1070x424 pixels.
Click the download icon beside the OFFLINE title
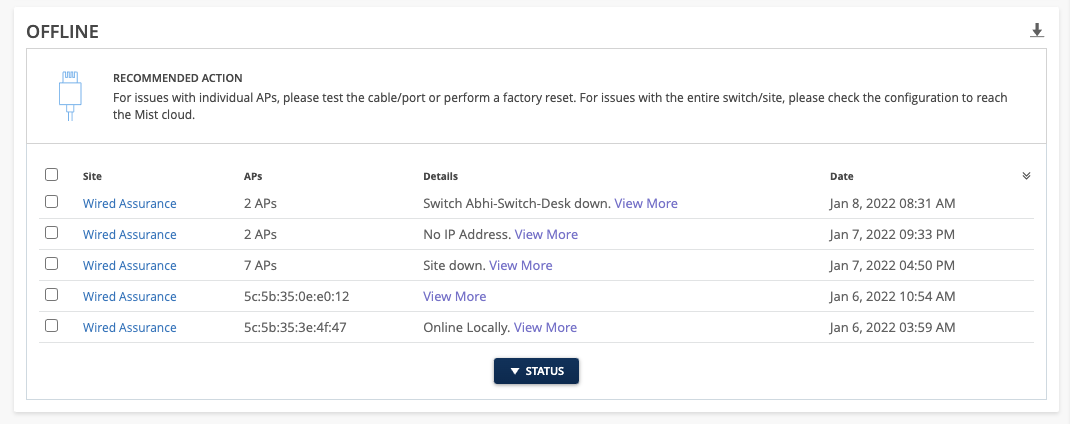click(x=1037, y=31)
